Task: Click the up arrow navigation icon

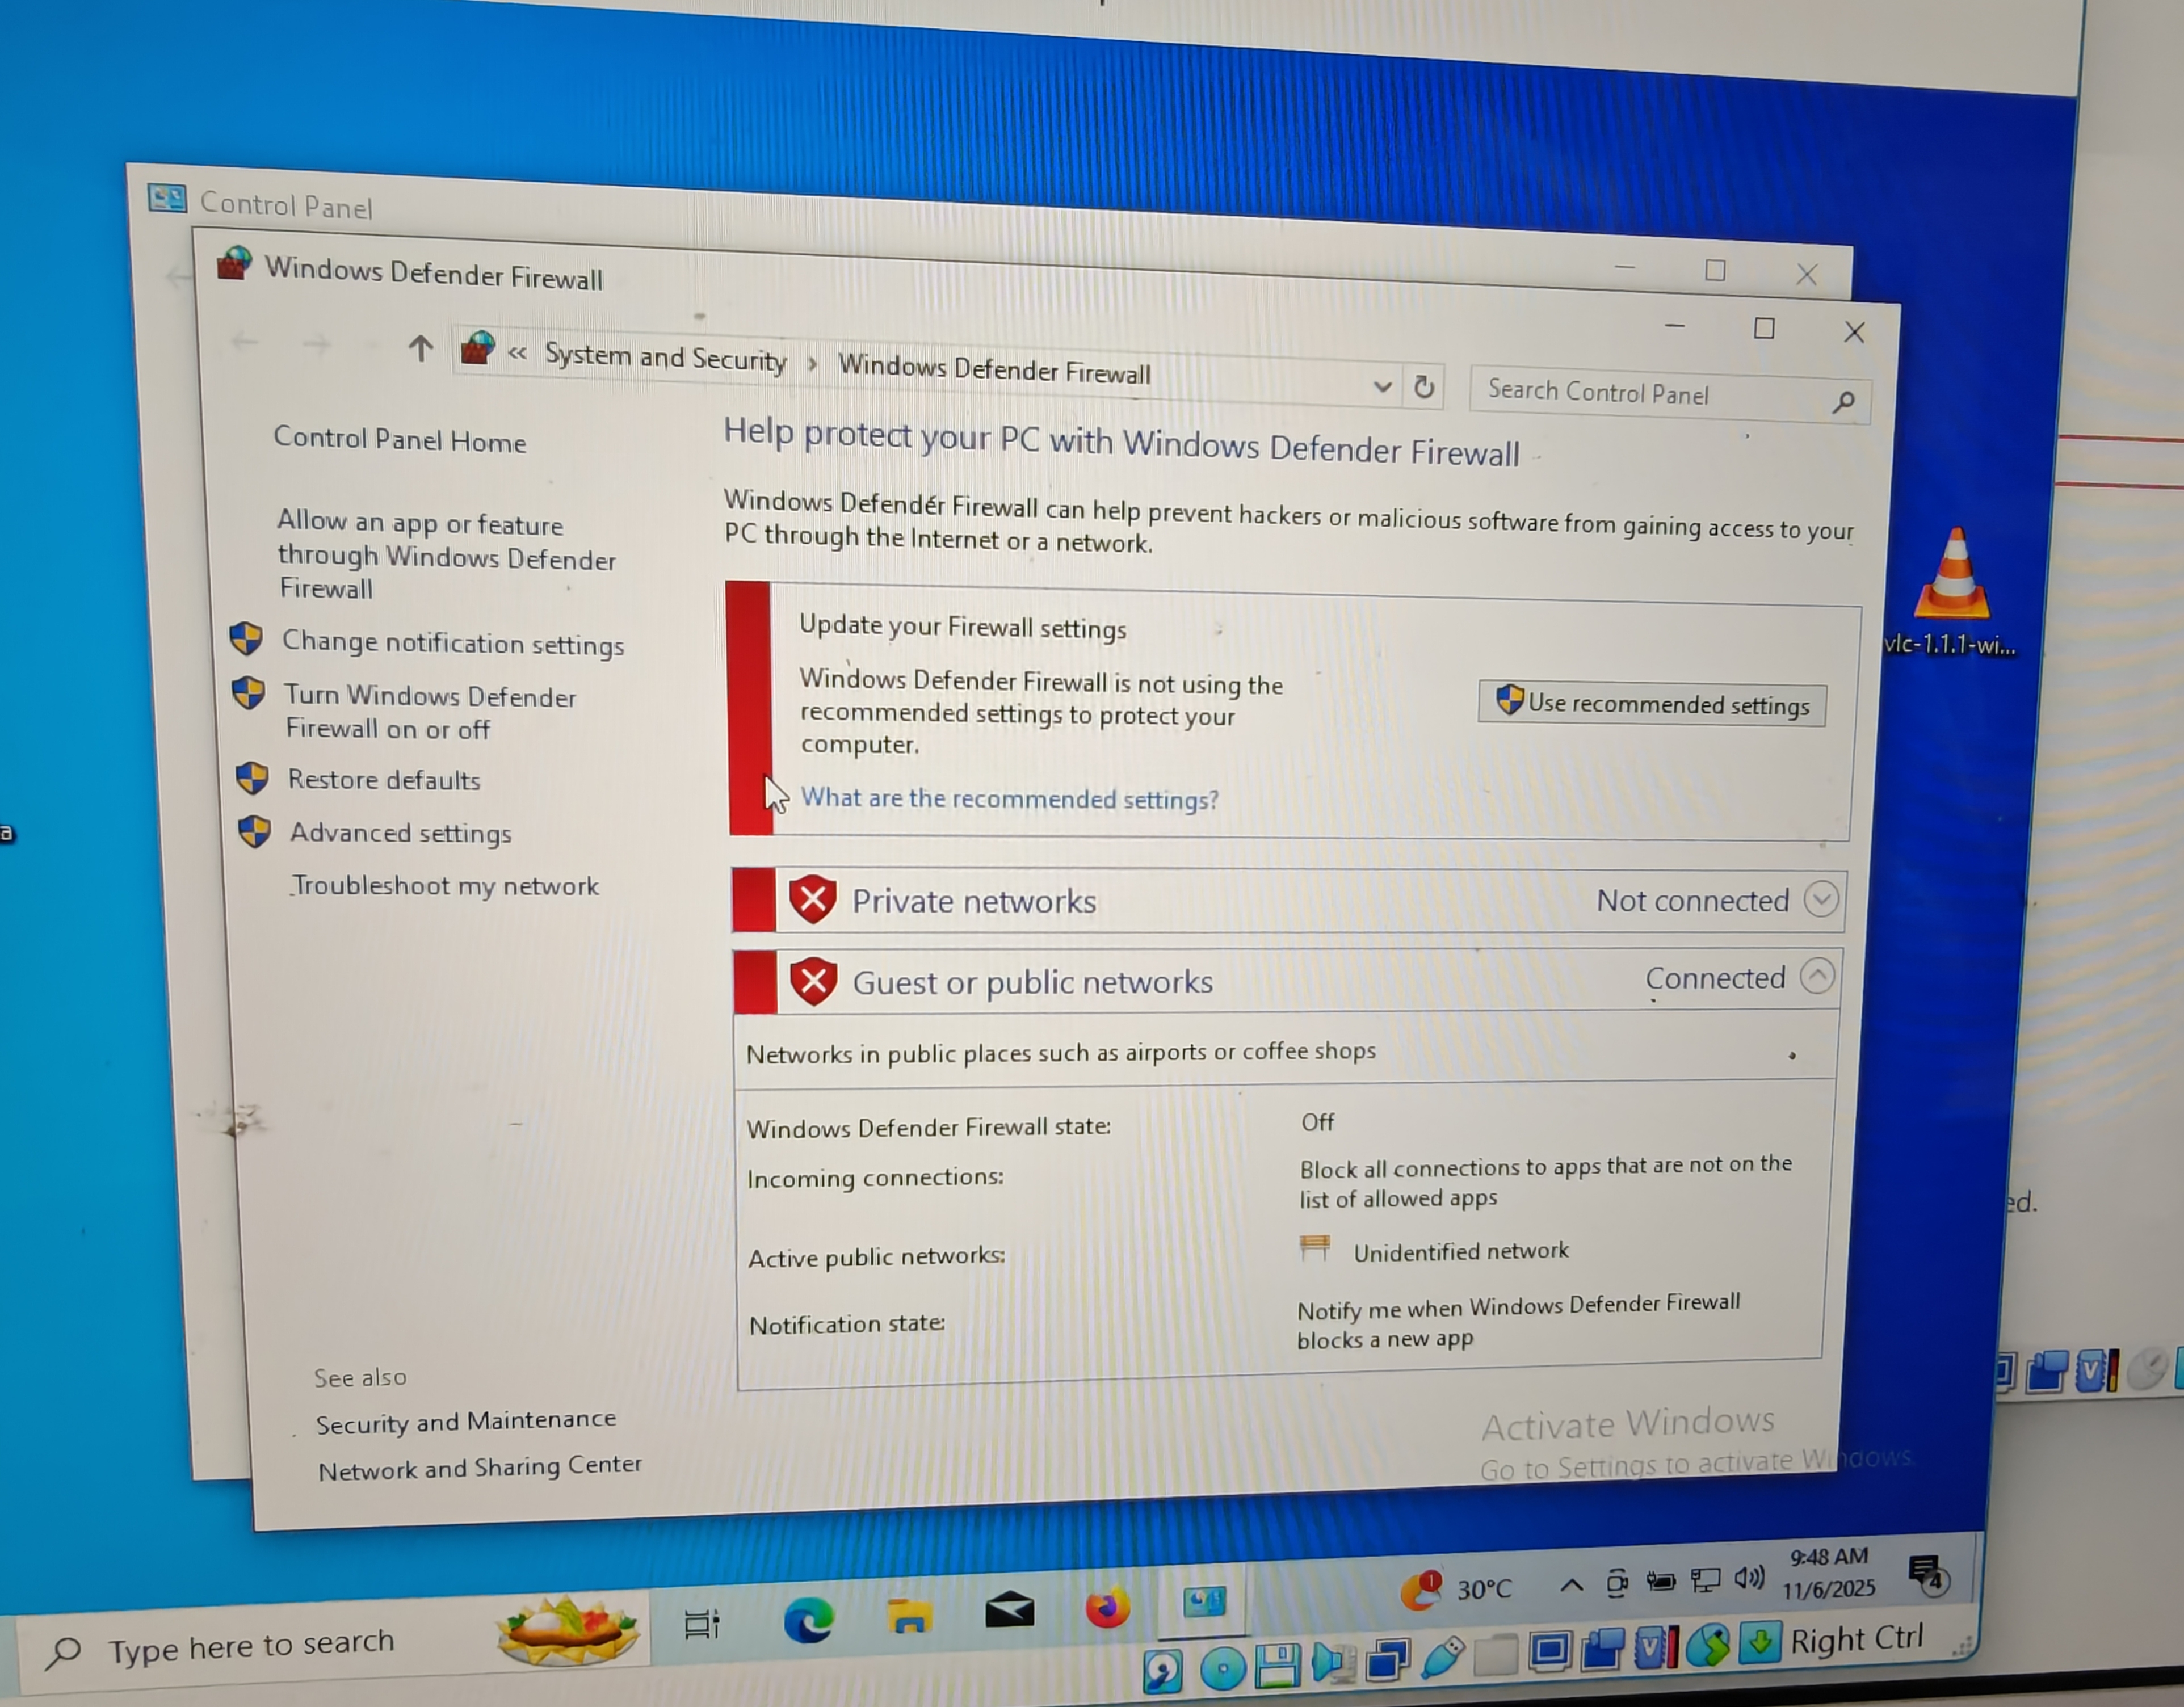Action: (420, 349)
